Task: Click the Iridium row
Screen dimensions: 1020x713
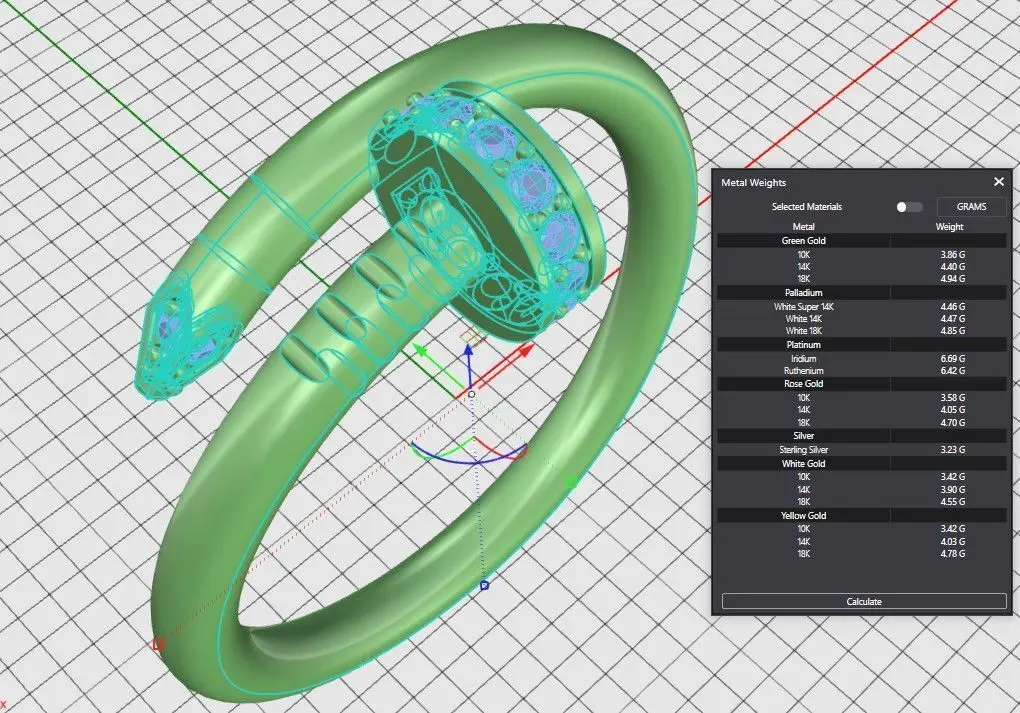Action: [x=862, y=358]
